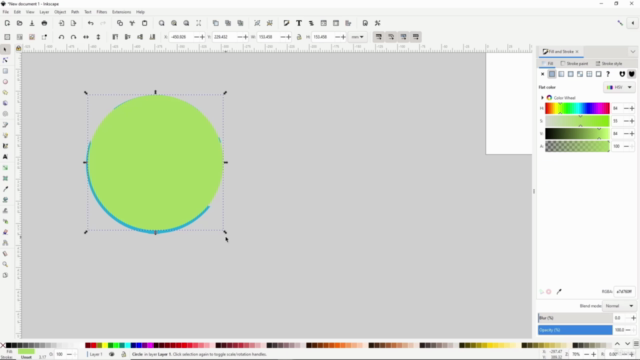Click the Cut scissors icon
The width and height of the screenshot is (640, 360).
(x=132, y=23)
